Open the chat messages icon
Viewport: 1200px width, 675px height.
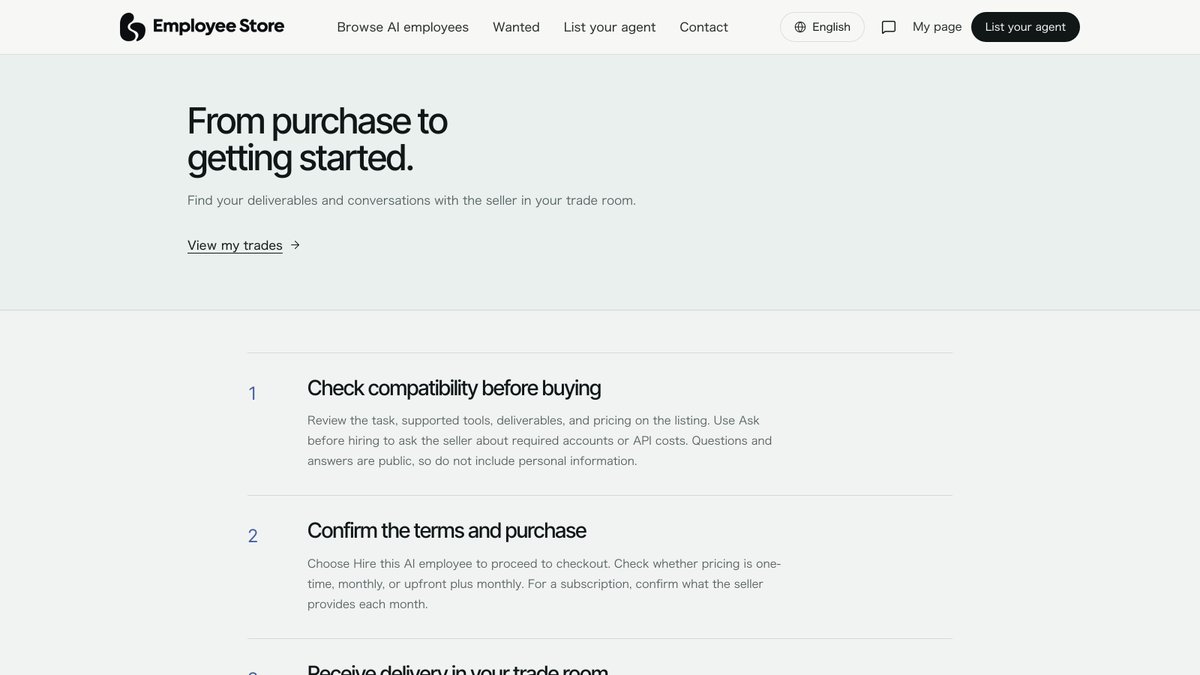888,27
